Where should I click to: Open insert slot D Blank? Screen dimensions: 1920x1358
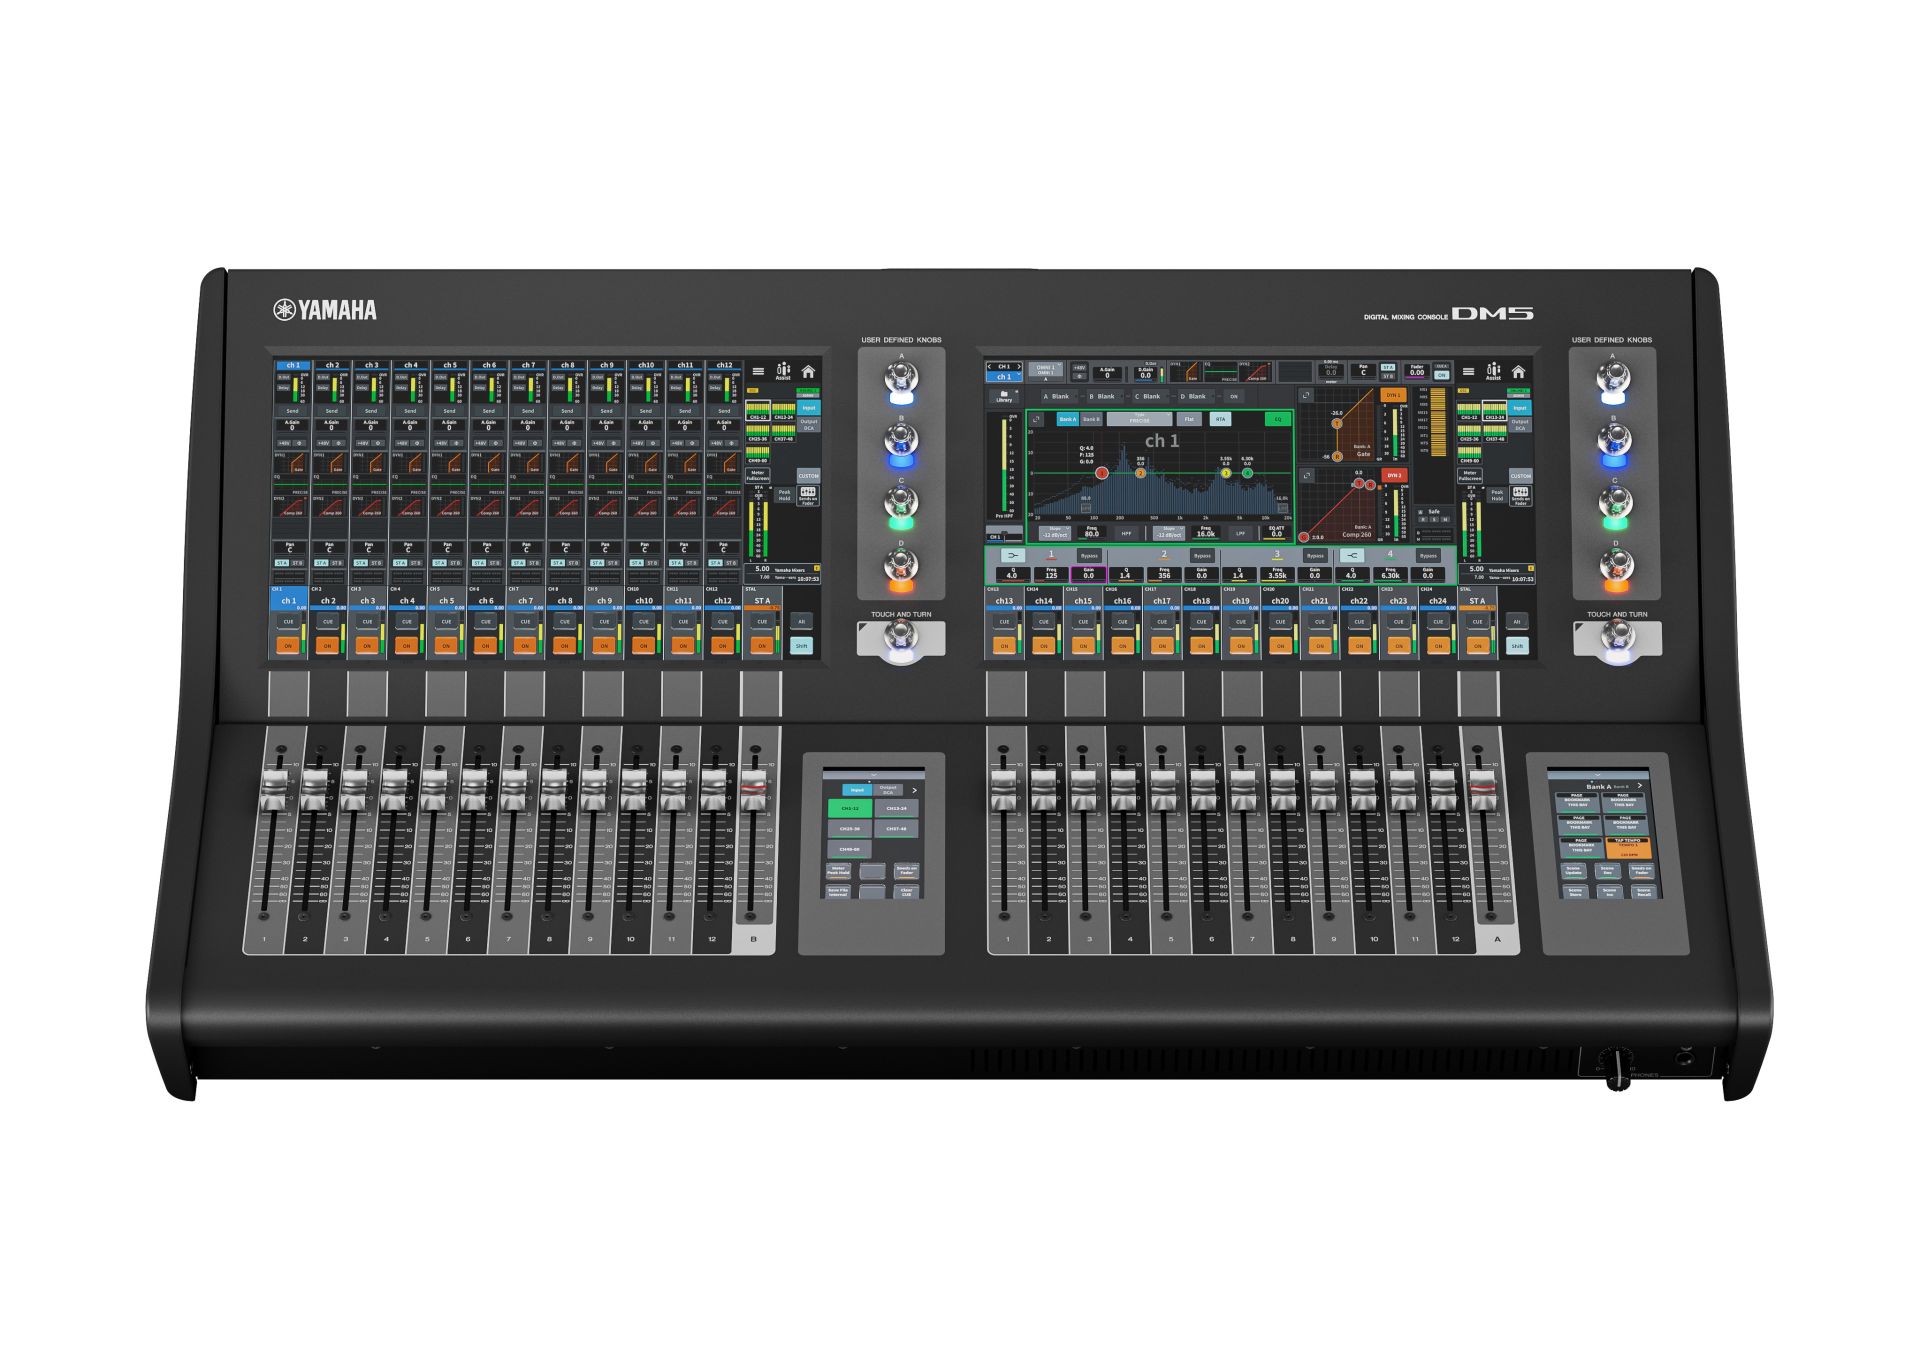[1195, 396]
